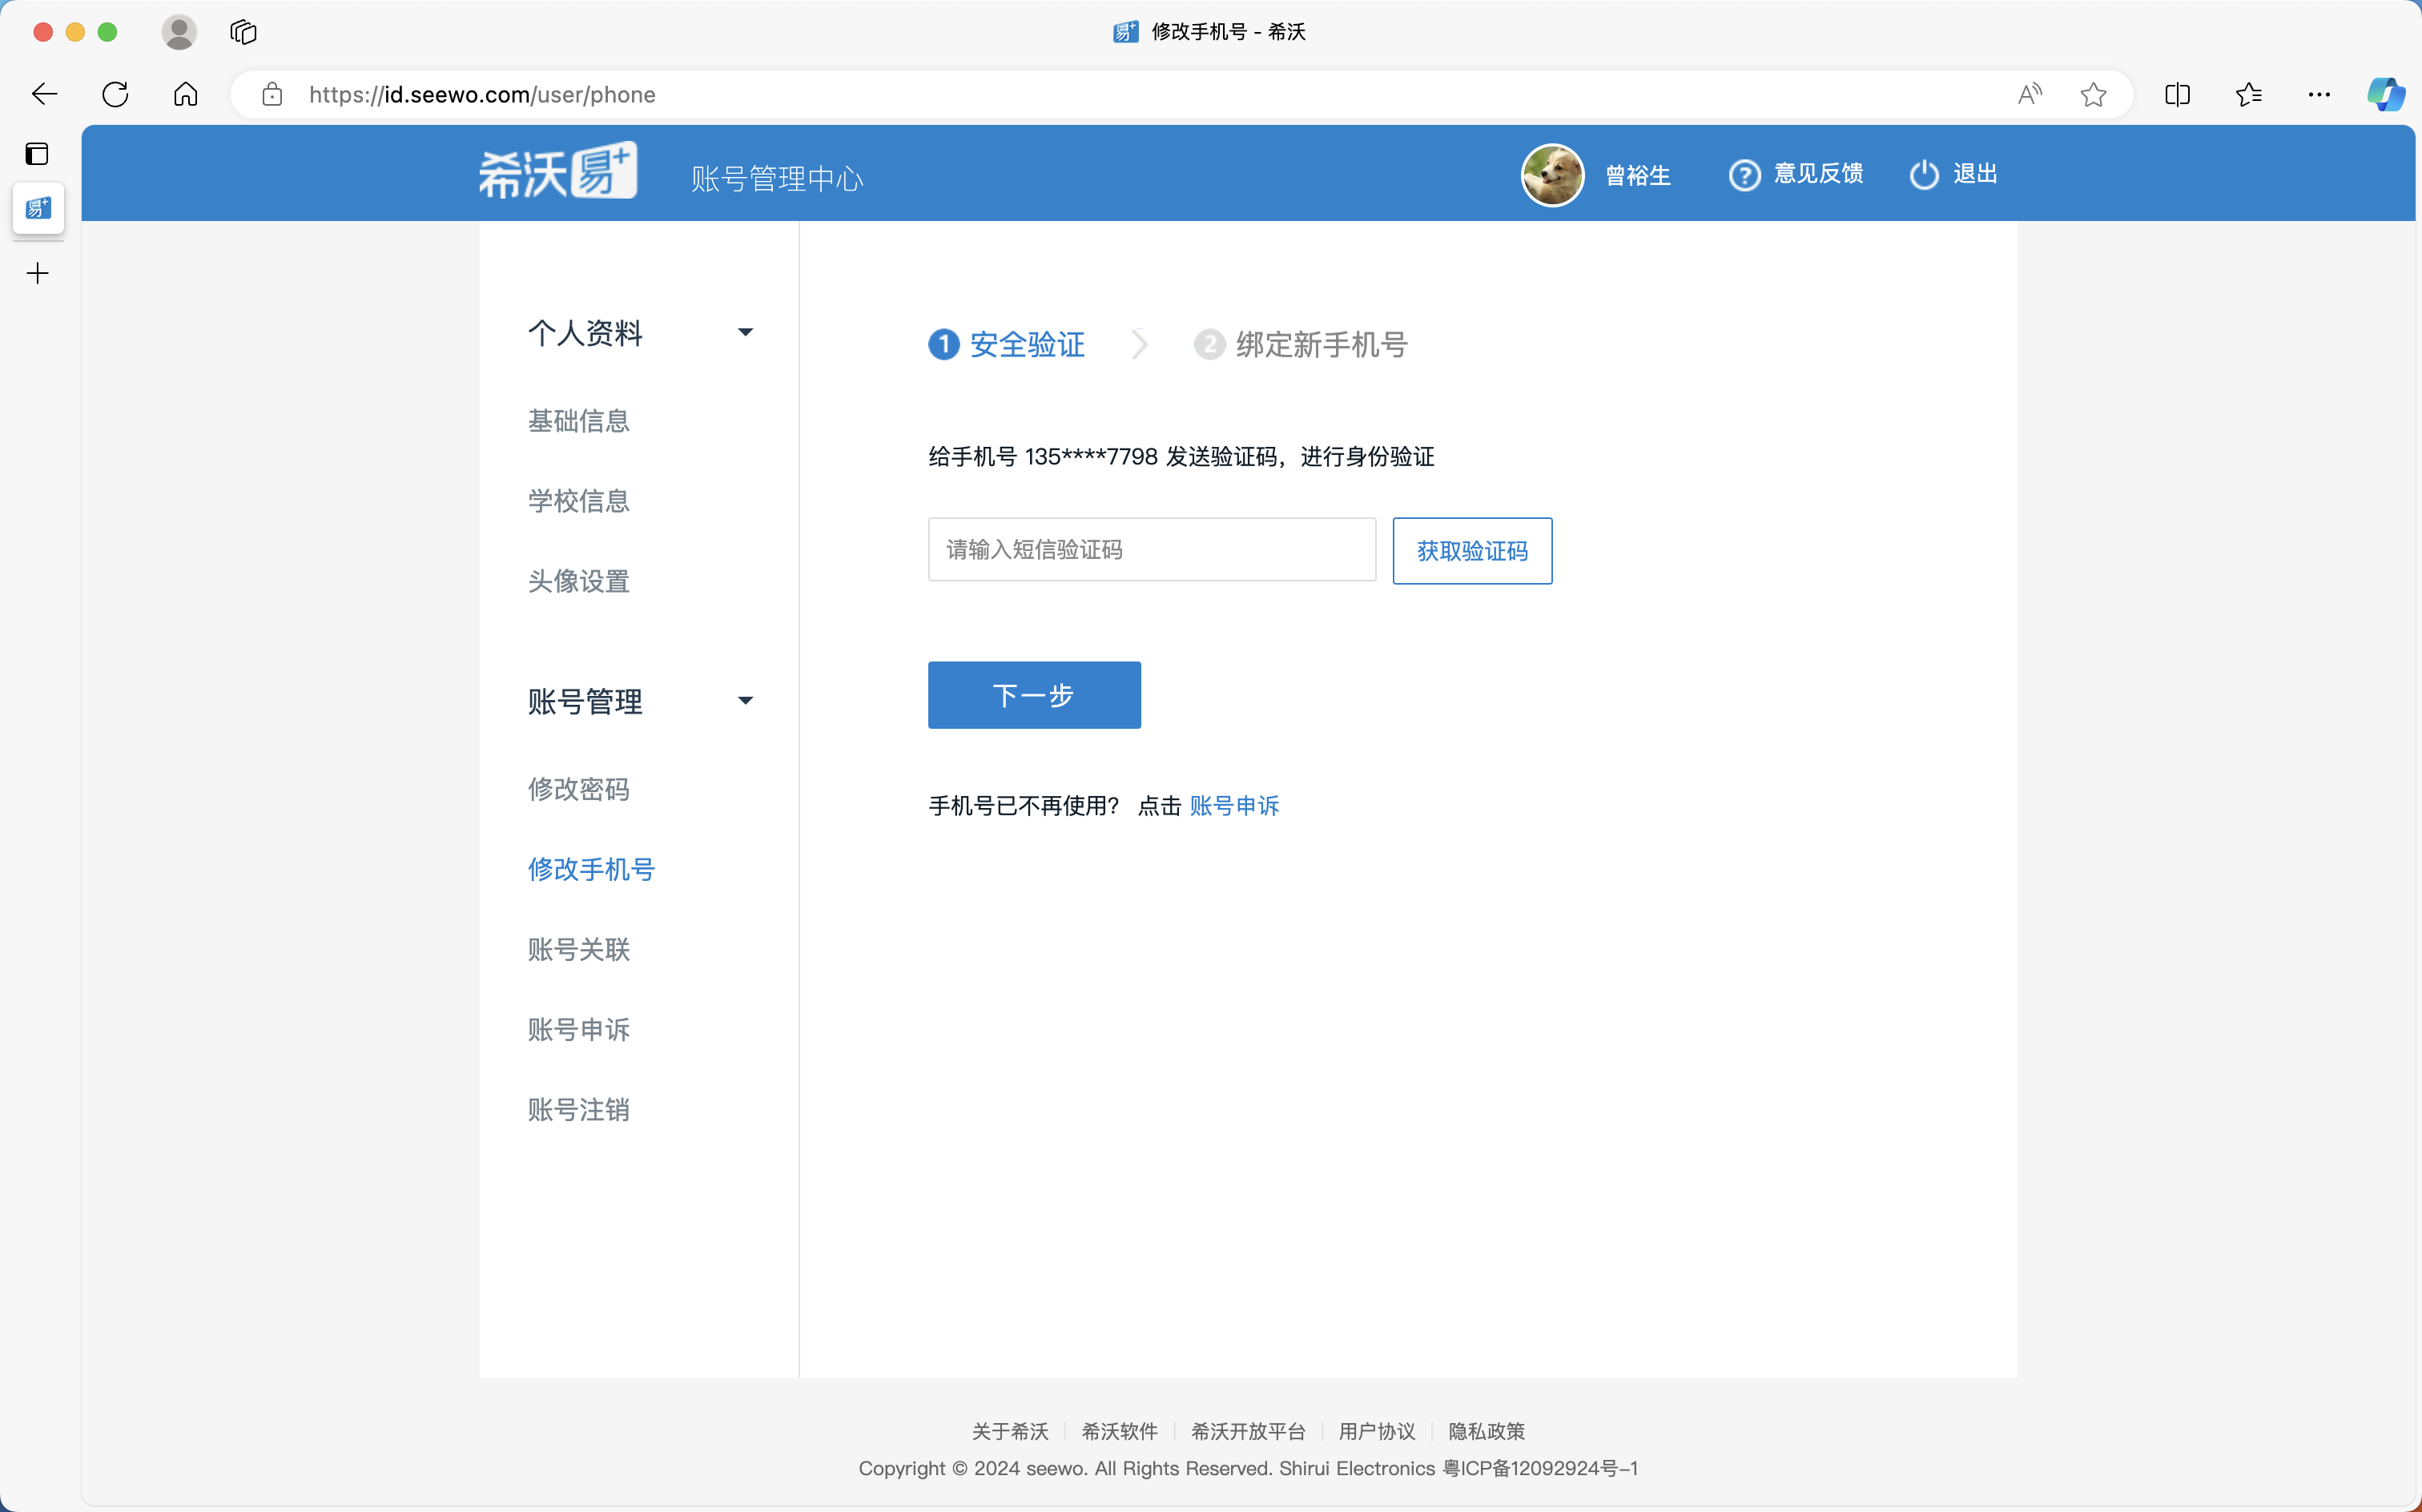Open 账号关联 in the sidebar
The image size is (2422, 1512).
coord(579,949)
